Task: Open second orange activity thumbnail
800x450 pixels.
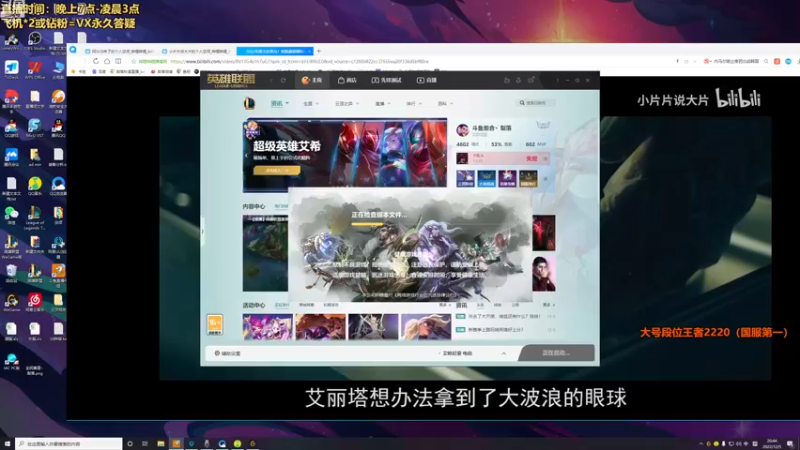Action: tap(320, 327)
